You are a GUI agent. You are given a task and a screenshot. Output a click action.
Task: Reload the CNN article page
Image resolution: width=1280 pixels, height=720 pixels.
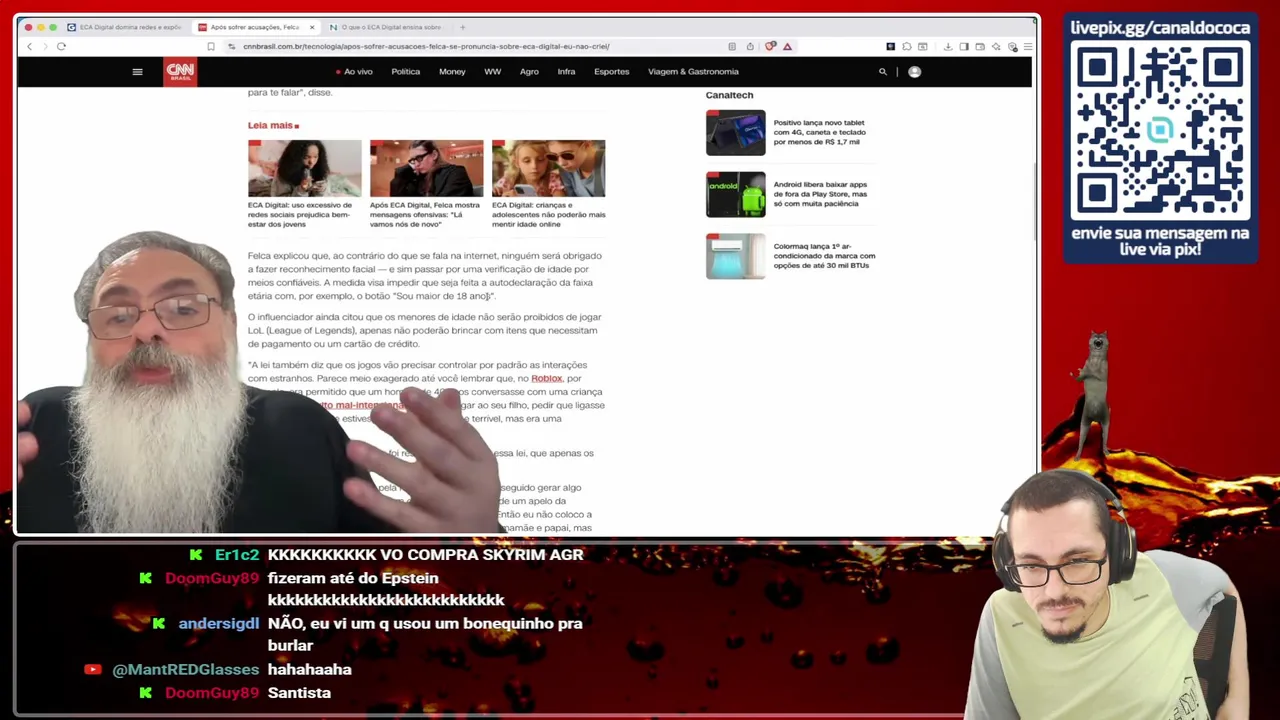(x=61, y=46)
